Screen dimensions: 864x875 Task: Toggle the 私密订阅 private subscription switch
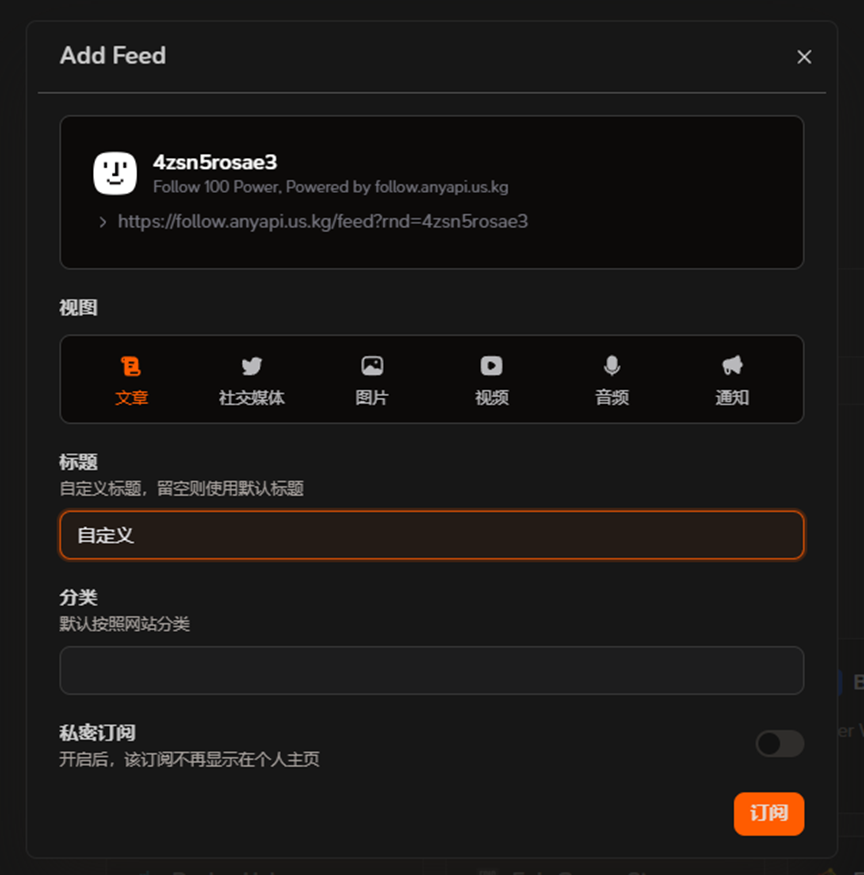click(x=780, y=743)
